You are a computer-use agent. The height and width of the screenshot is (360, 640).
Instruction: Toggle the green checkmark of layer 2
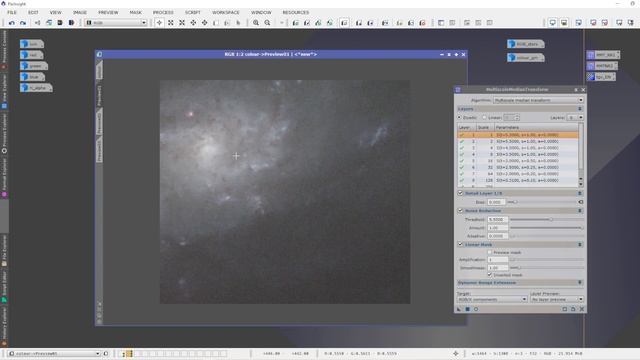click(x=462, y=141)
